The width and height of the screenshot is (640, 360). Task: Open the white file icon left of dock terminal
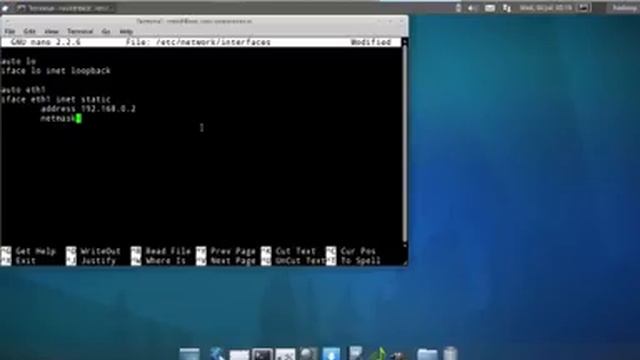(x=239, y=355)
